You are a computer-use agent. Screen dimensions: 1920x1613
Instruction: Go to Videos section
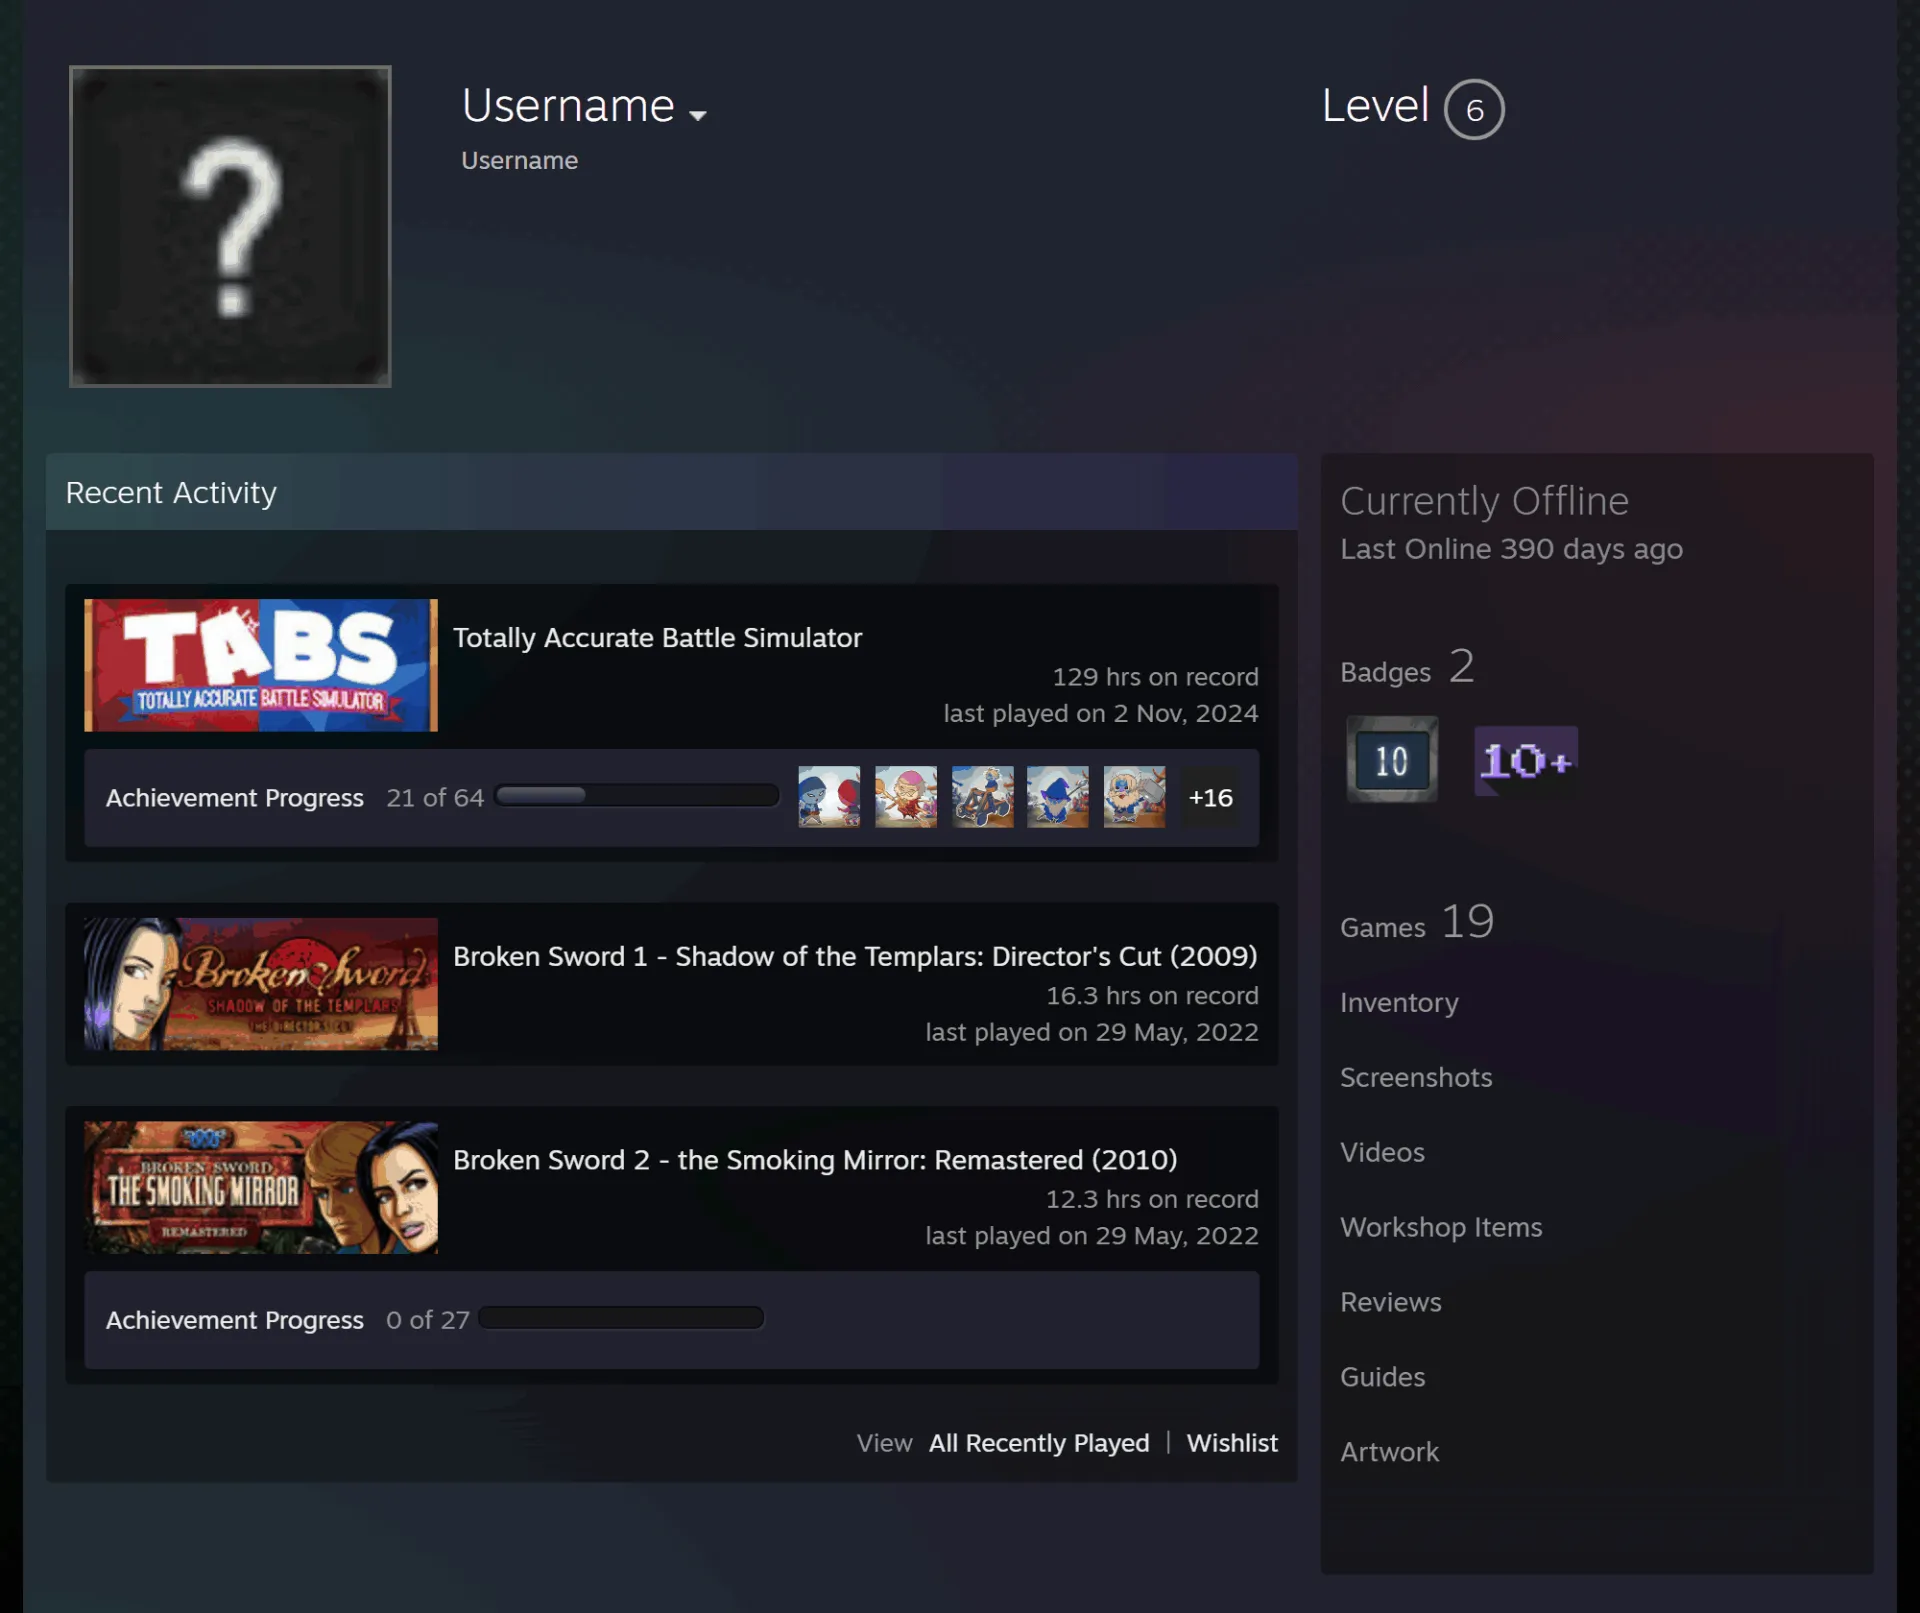click(1382, 1152)
